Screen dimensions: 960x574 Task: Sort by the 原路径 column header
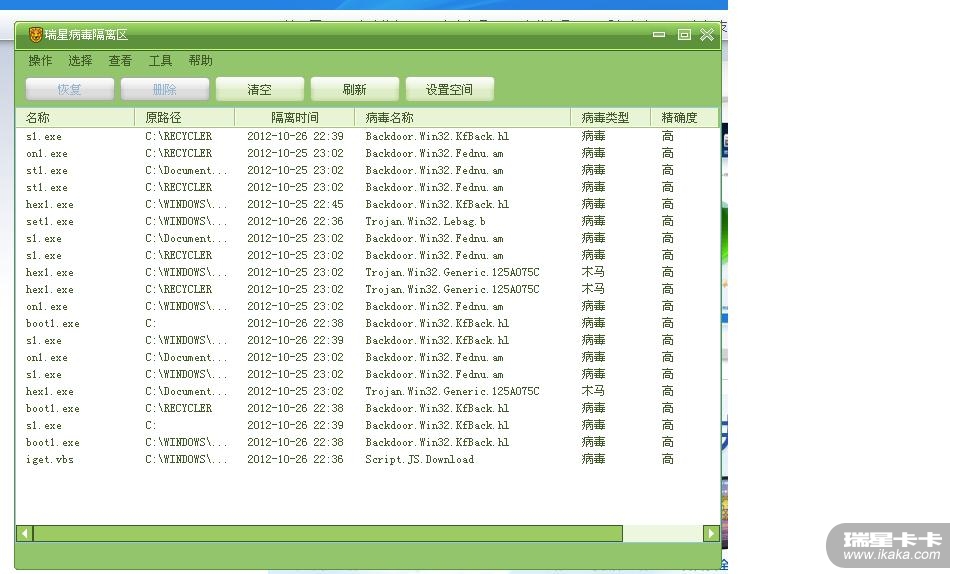pos(184,117)
